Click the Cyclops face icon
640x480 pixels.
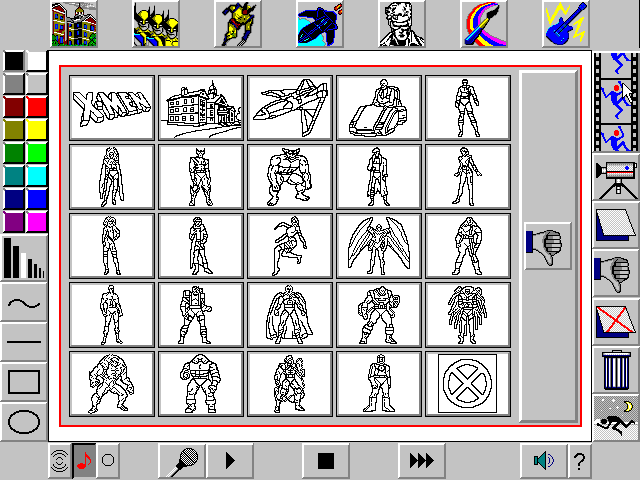[402, 24]
